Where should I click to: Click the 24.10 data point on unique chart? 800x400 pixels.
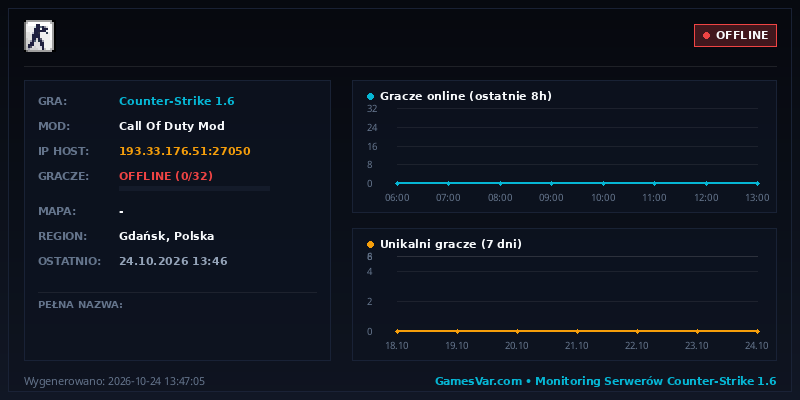coord(757,331)
